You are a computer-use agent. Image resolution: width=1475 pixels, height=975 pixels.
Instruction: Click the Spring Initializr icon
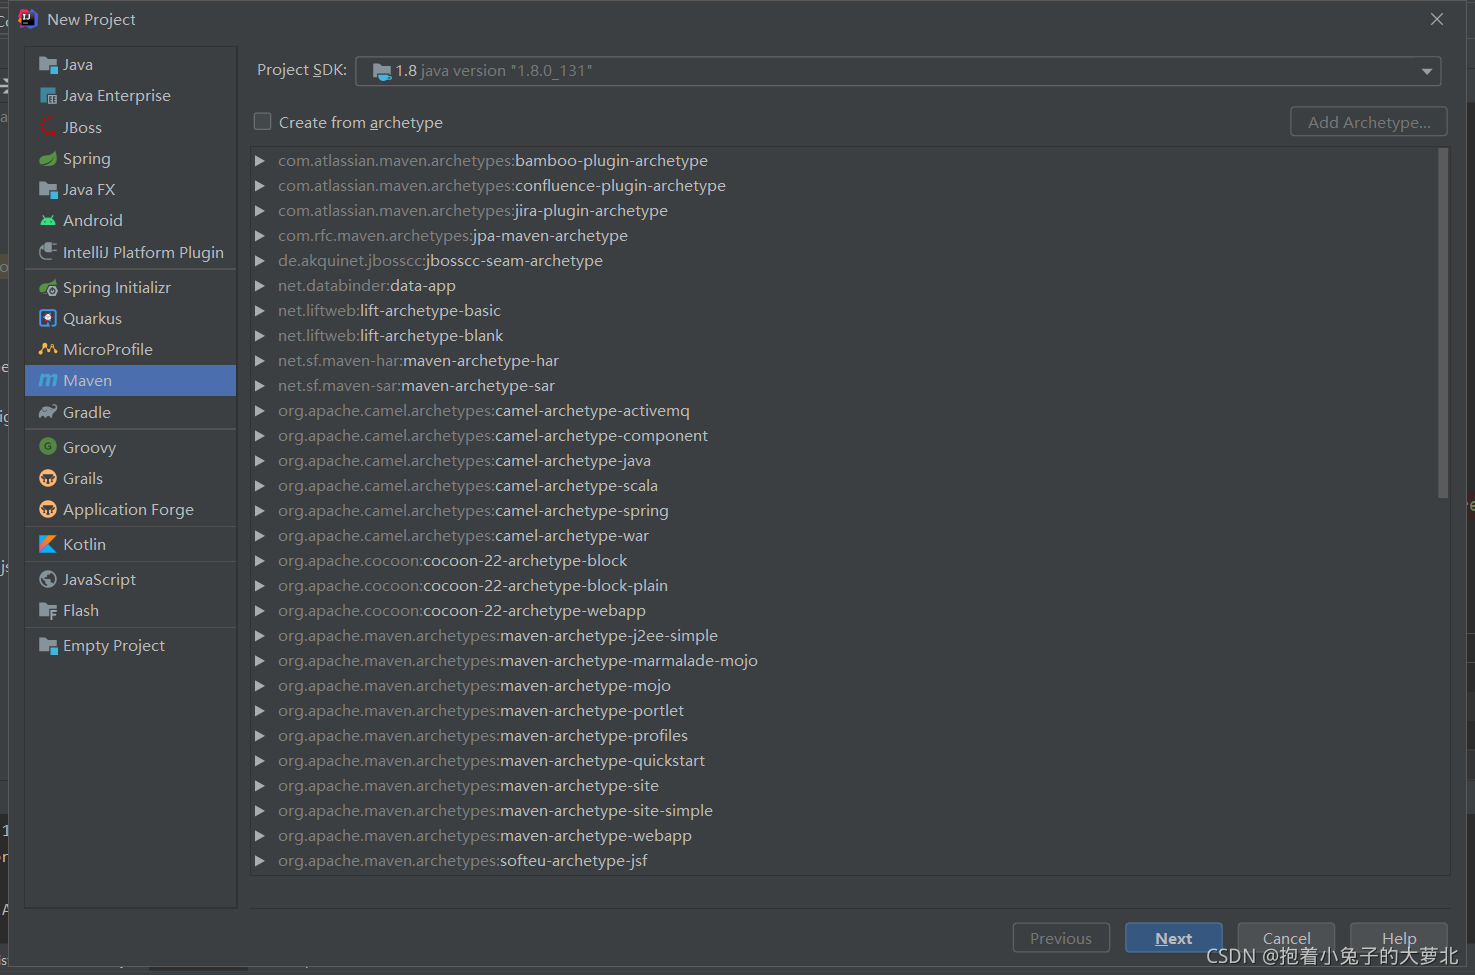coord(48,288)
